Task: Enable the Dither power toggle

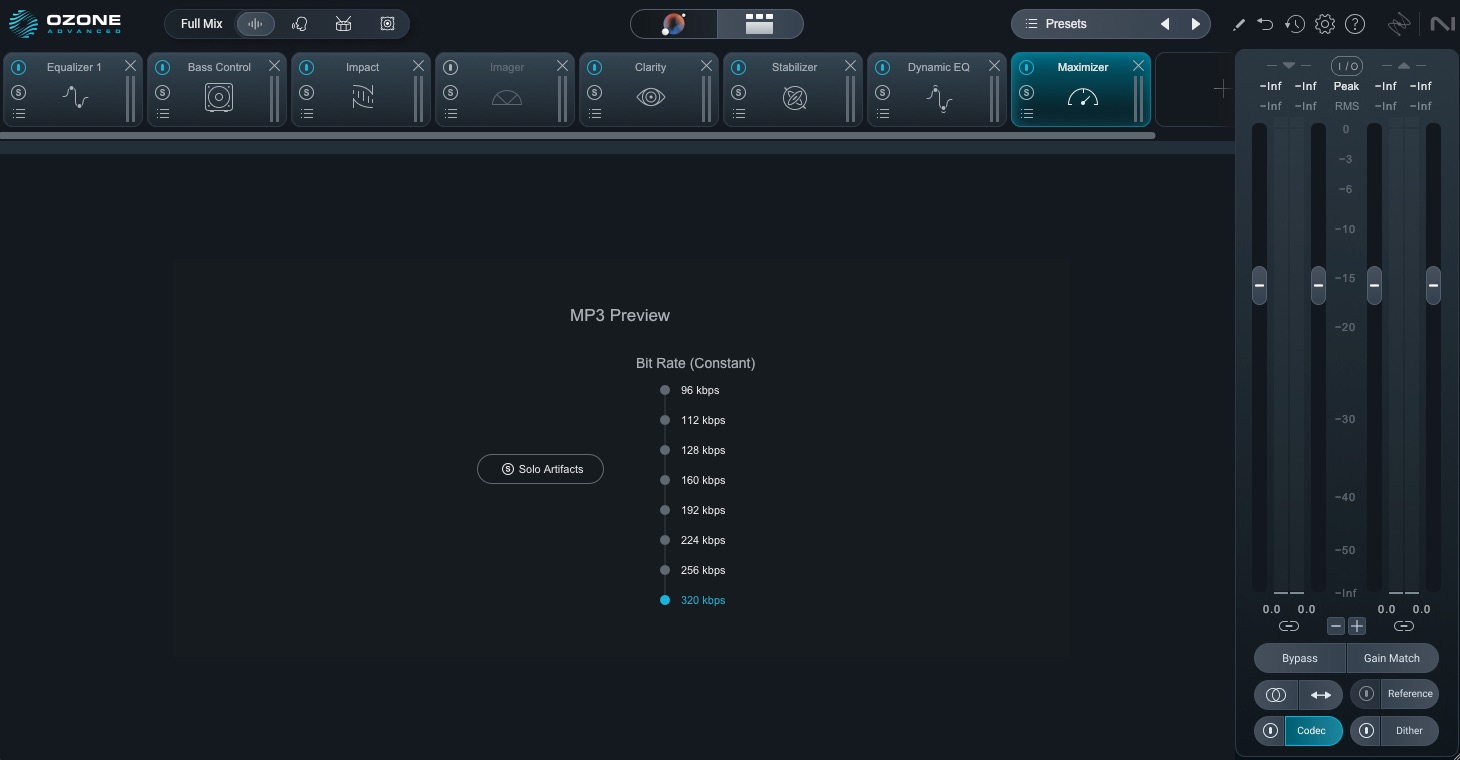Action: click(1366, 731)
